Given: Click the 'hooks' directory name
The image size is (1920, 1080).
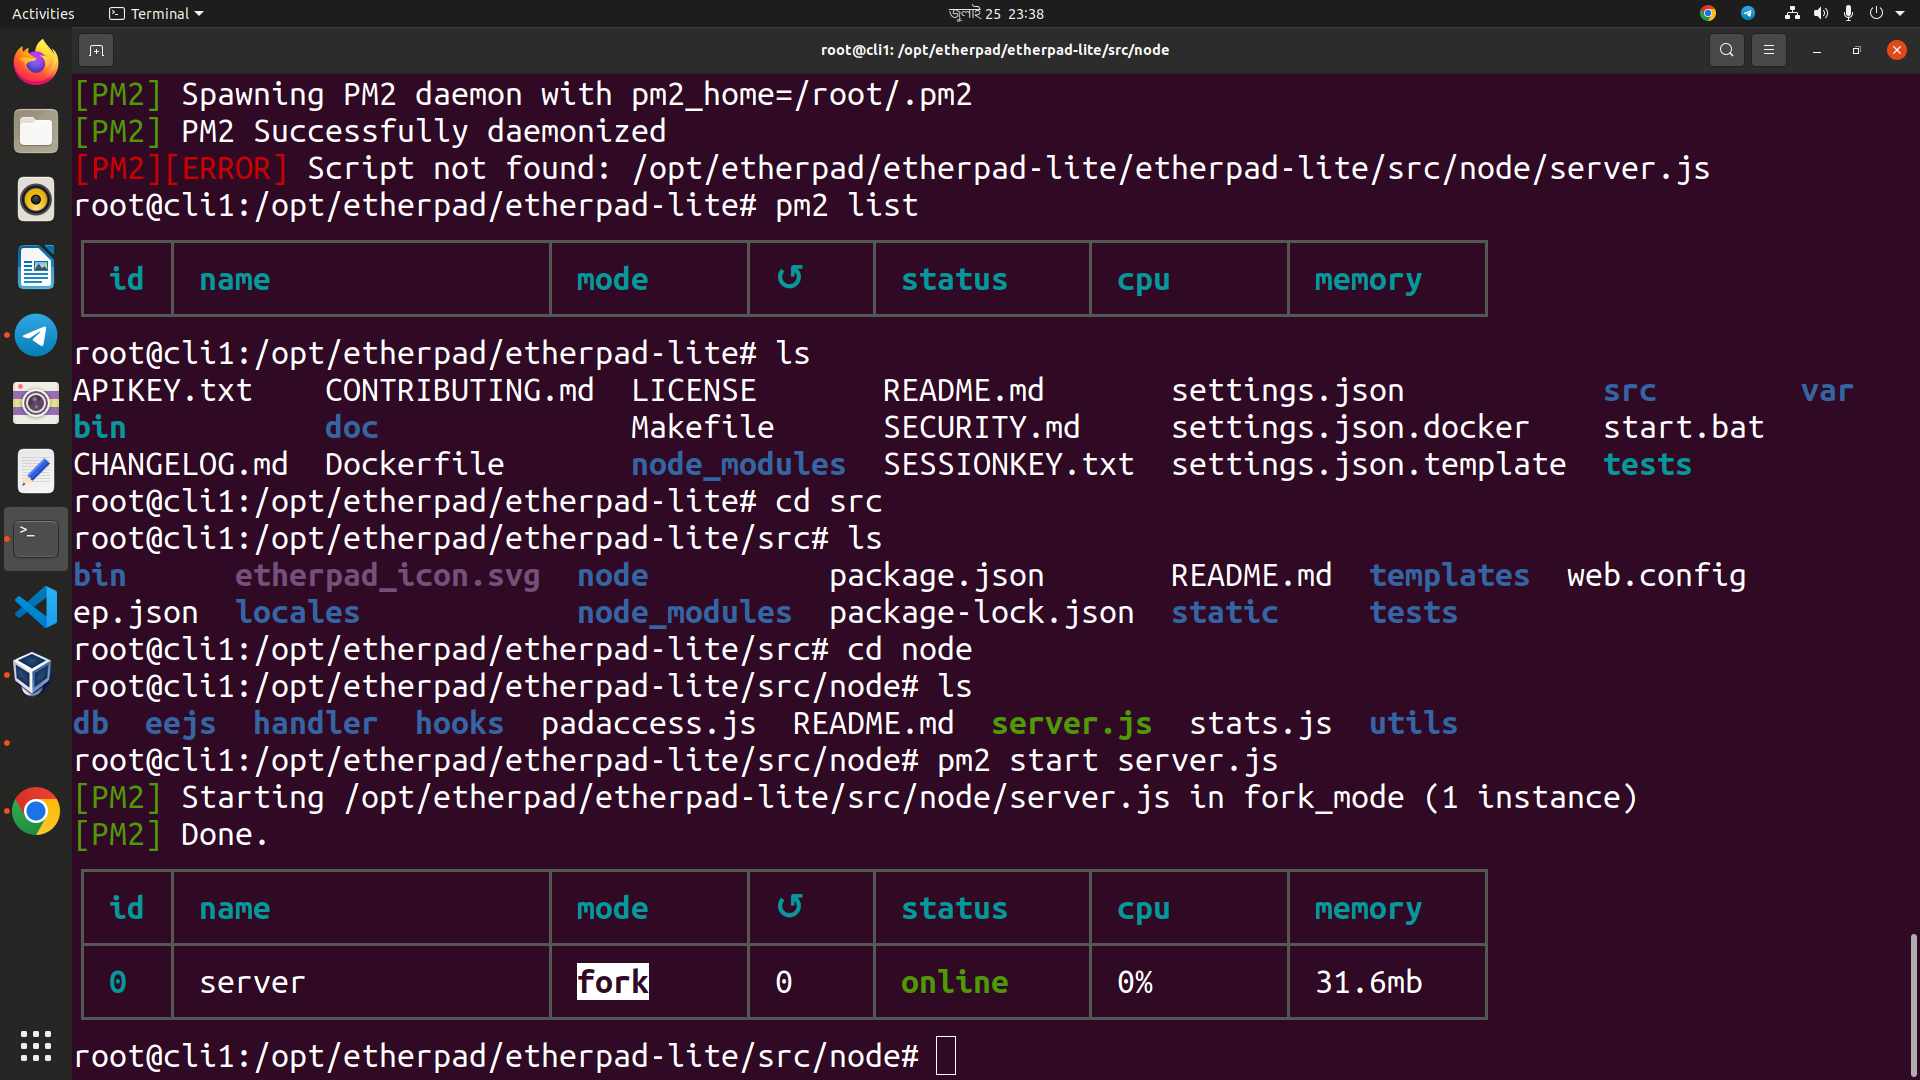Looking at the screenshot, I should [459, 723].
